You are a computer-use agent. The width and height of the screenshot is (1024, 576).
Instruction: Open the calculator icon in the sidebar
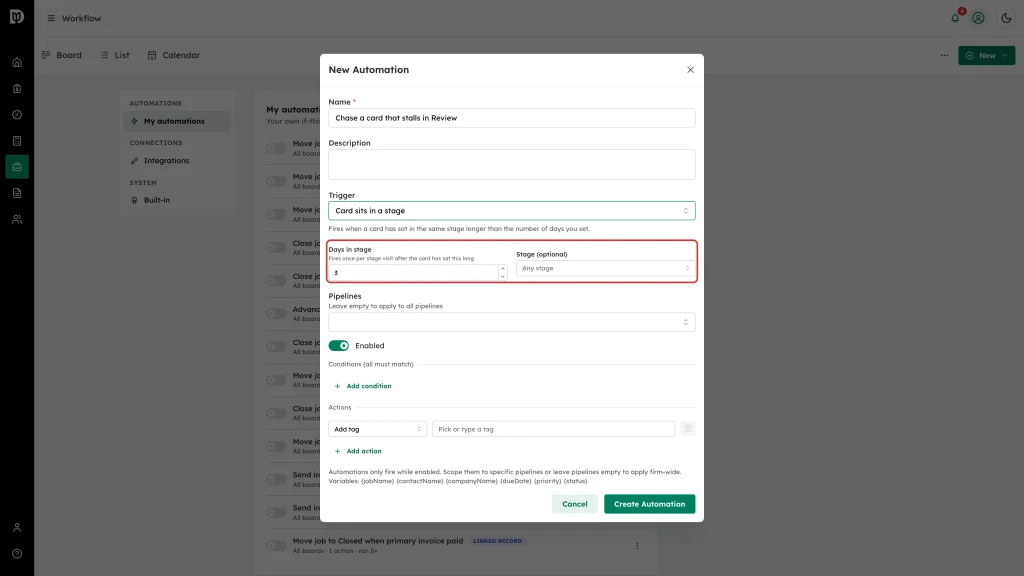[x=17, y=141]
